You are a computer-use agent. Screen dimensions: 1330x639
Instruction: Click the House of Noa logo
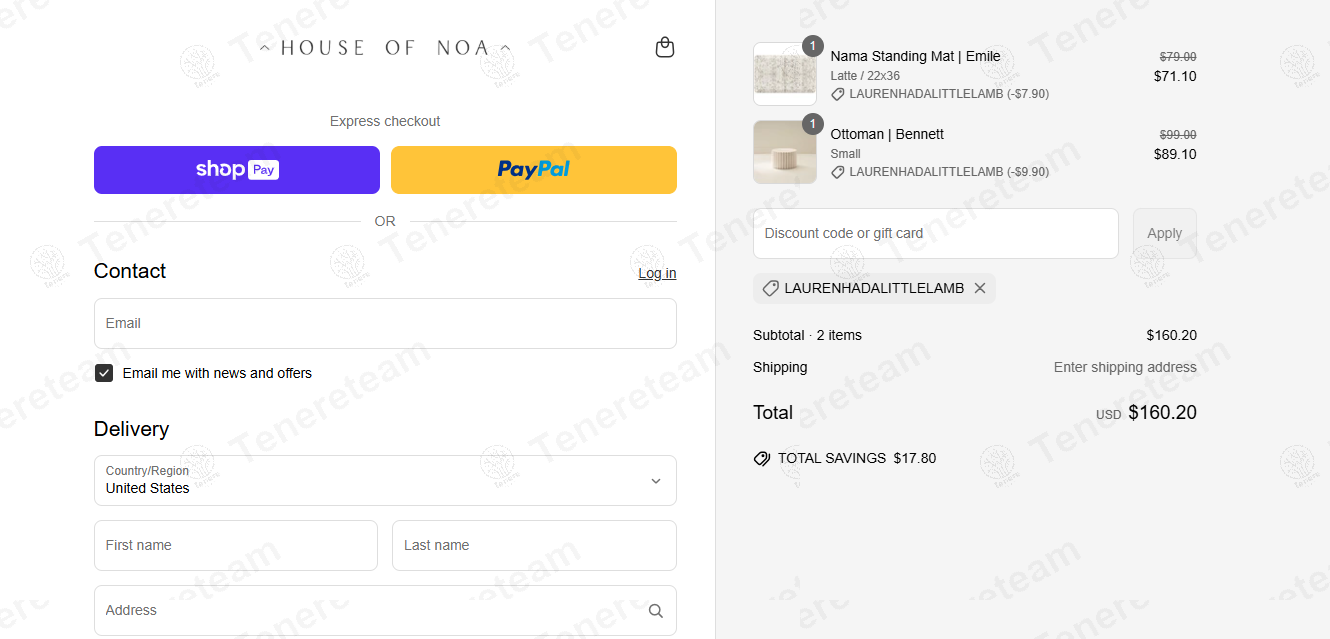click(385, 48)
